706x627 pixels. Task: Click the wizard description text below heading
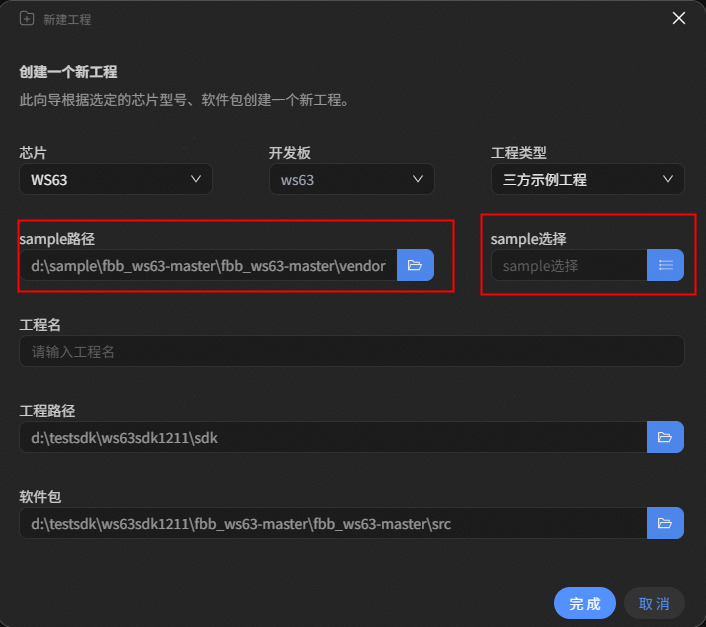click(183, 100)
